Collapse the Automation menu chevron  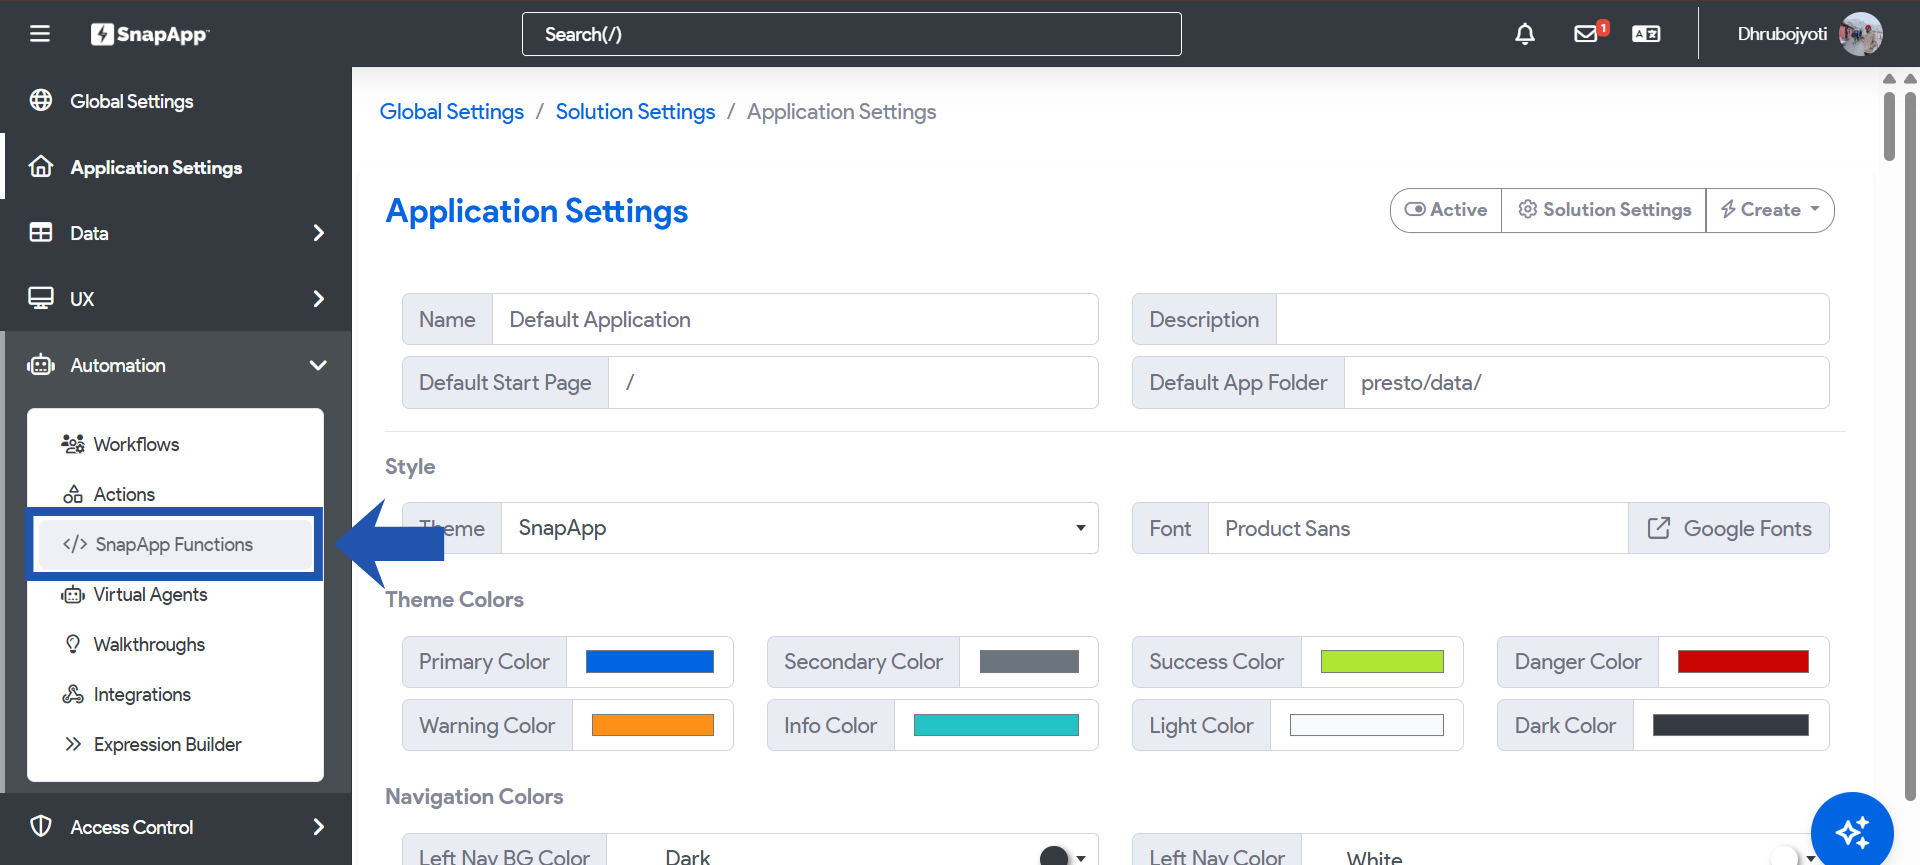click(319, 365)
